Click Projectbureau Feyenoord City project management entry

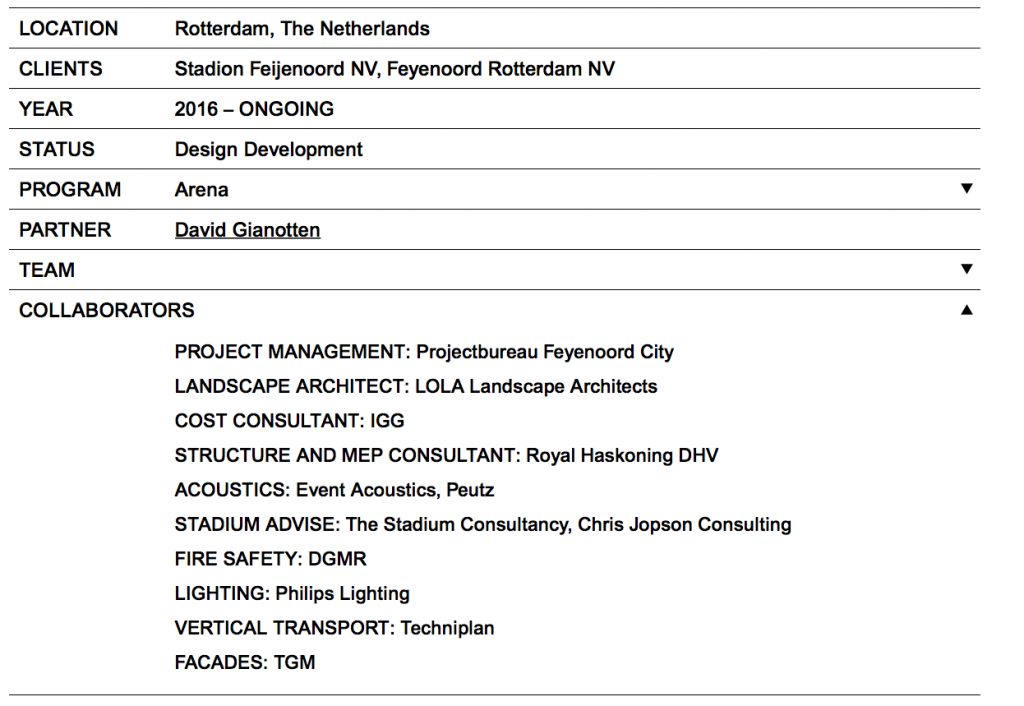tap(544, 352)
